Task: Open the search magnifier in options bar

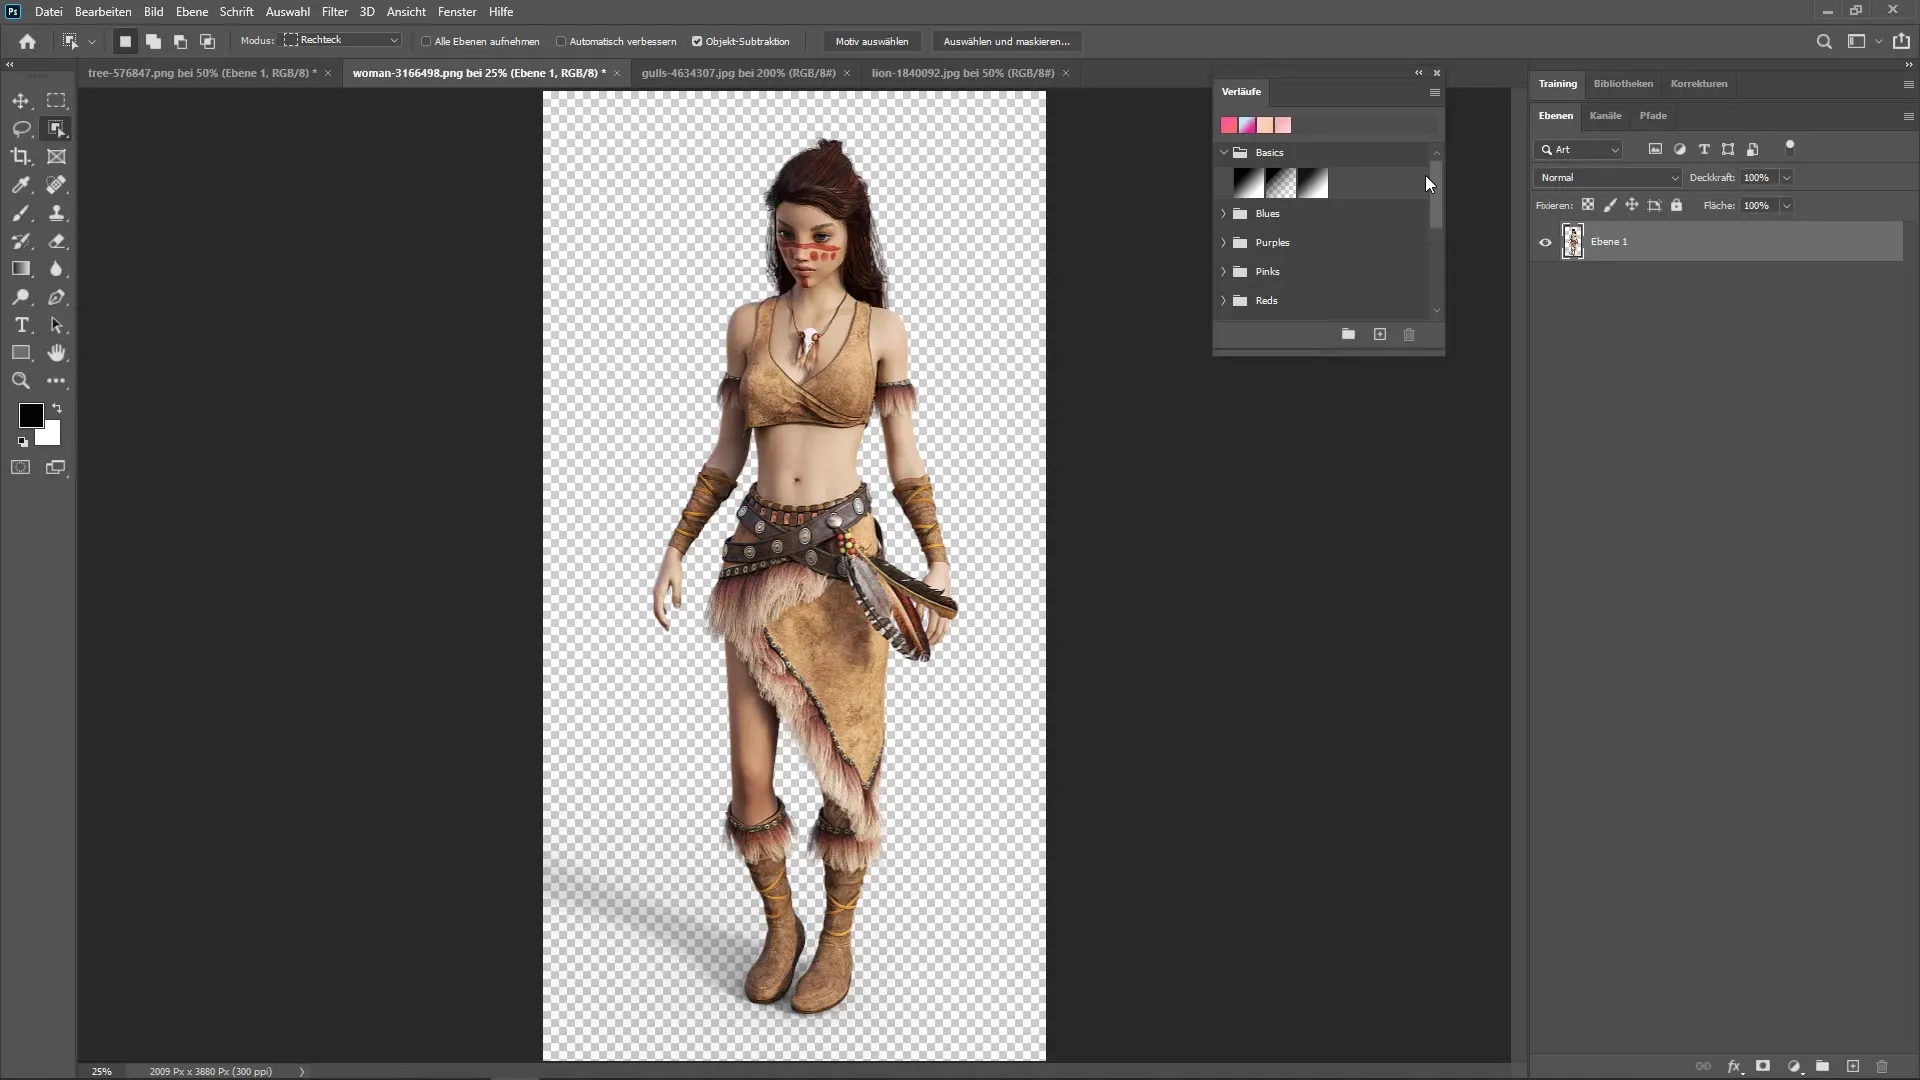Action: (x=1824, y=41)
